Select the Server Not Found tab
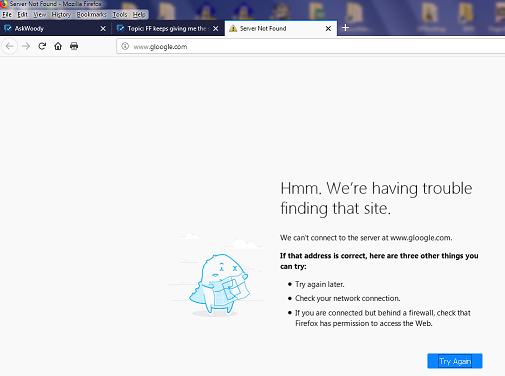The image size is (505, 376). (x=281, y=28)
